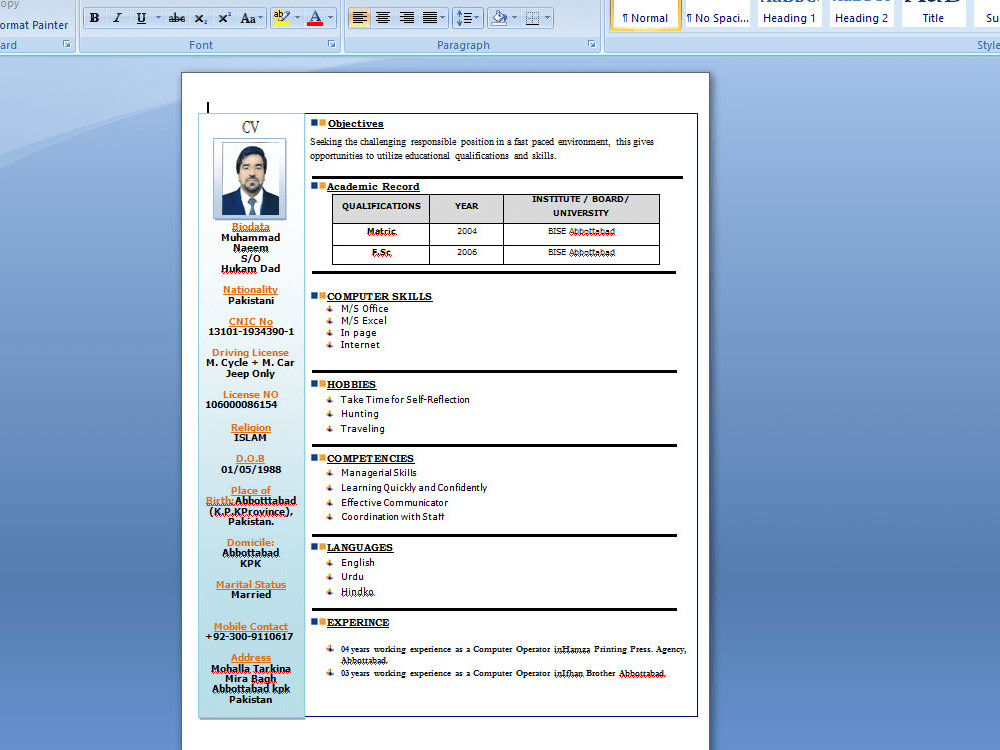Click the Driving License label
This screenshot has width=1000, height=750.
tap(250, 352)
